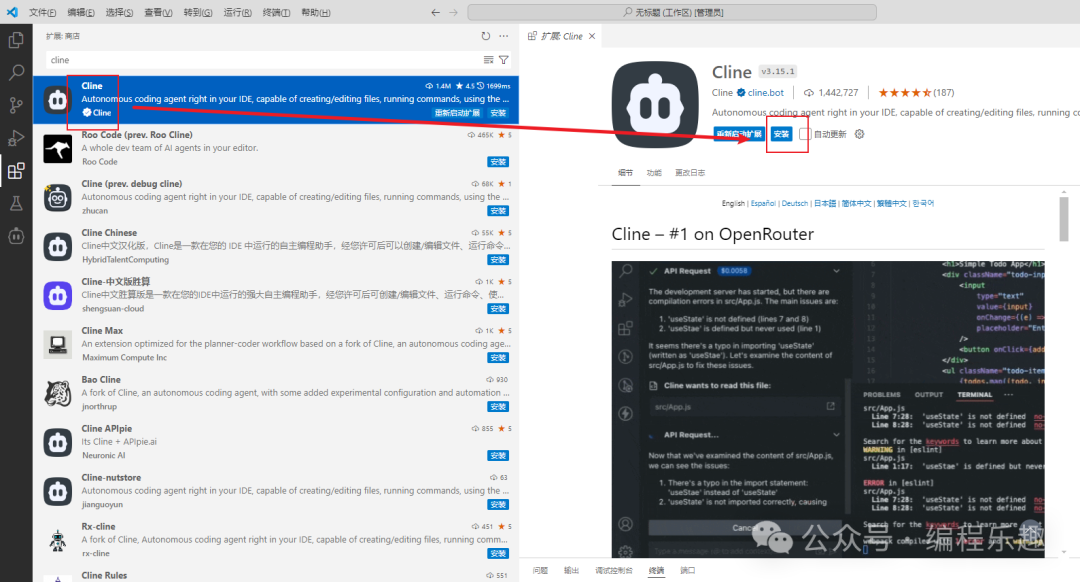This screenshot has width=1080, height=582.
Task: Click Restart Extensions in Cline list row
Action: pos(457,113)
